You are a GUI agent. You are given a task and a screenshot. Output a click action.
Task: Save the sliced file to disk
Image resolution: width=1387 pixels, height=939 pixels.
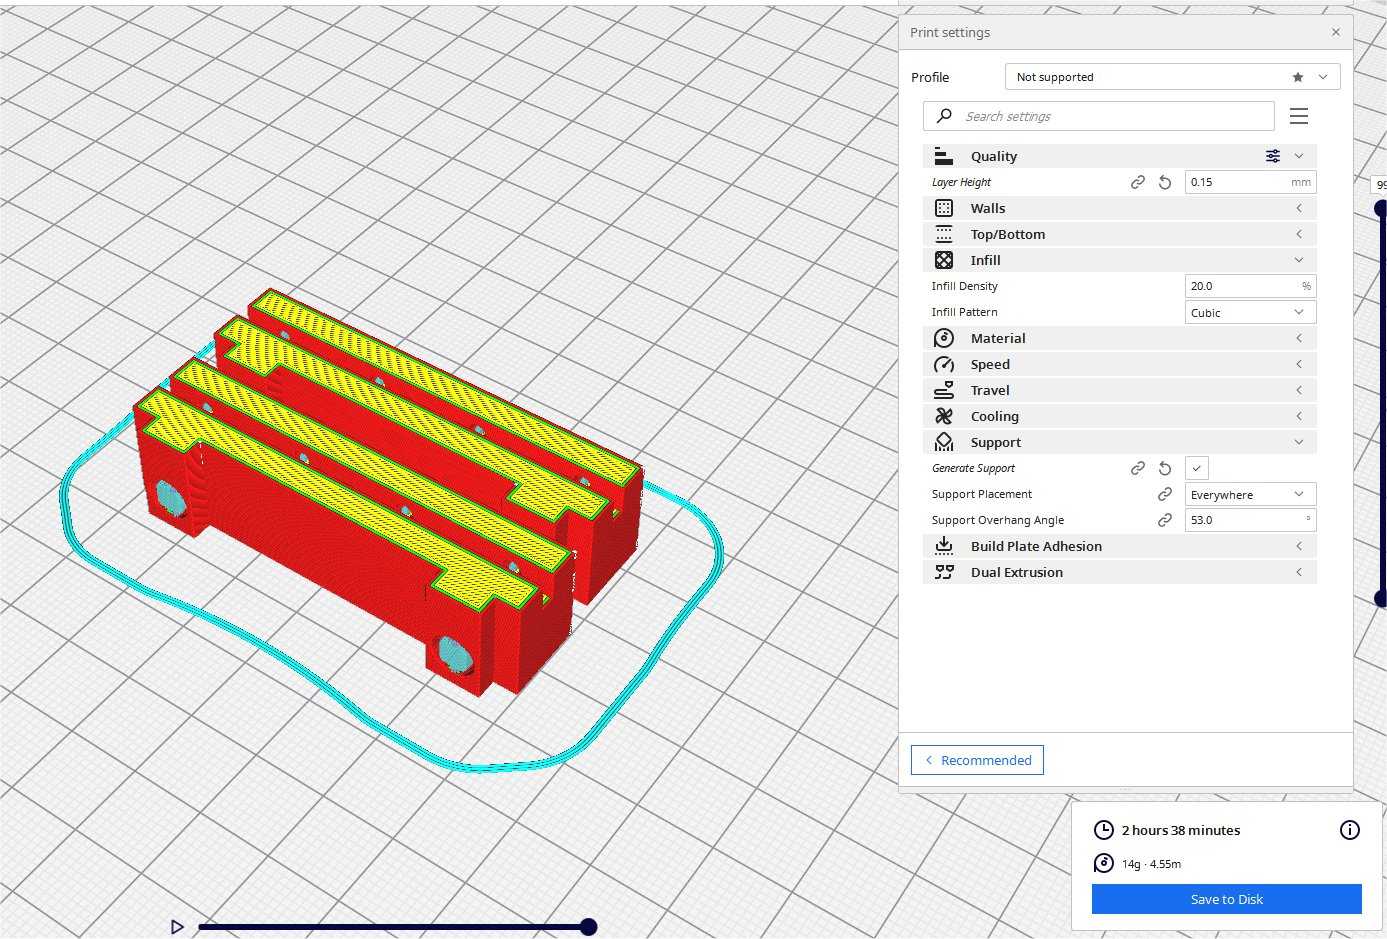(x=1227, y=899)
